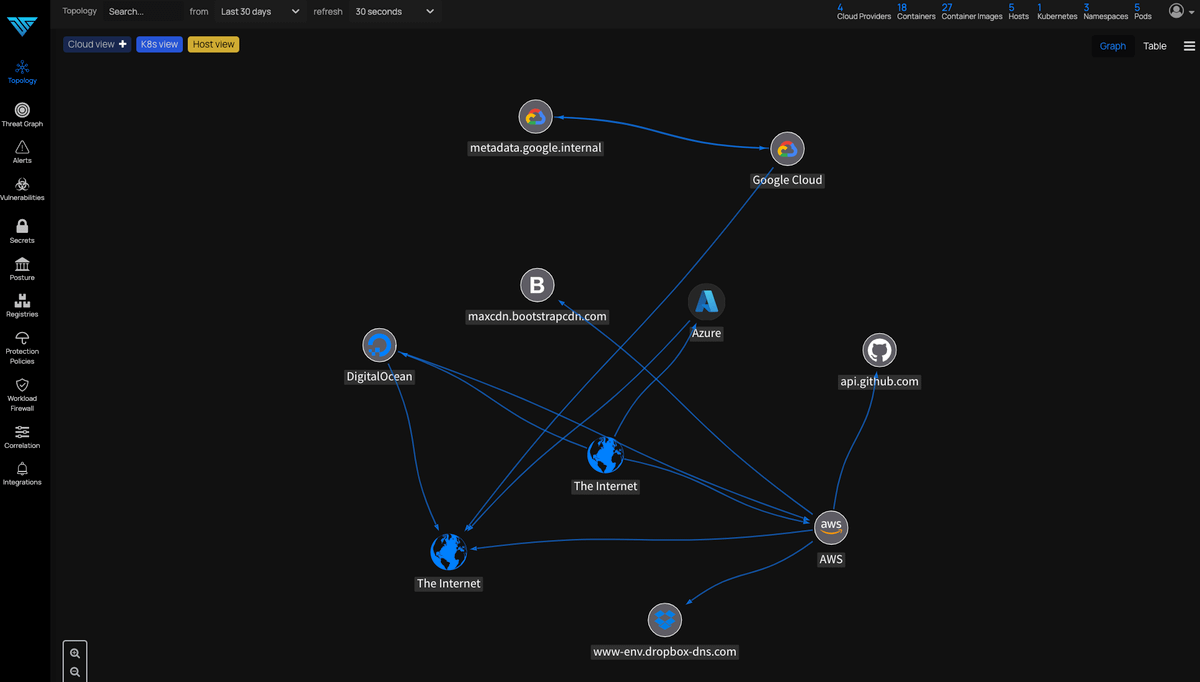Switch to the Table tab
The height and width of the screenshot is (682, 1200).
pyautogui.click(x=1155, y=46)
